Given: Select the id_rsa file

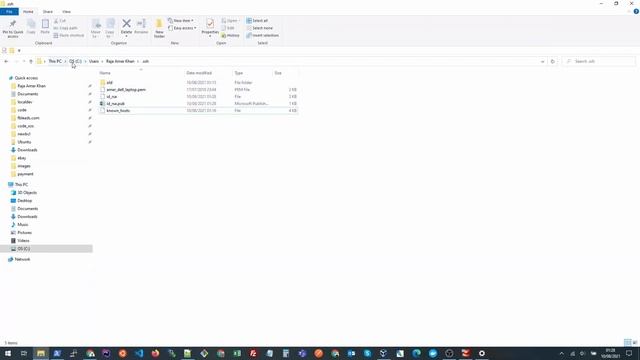Looking at the screenshot, I should tap(198, 97).
